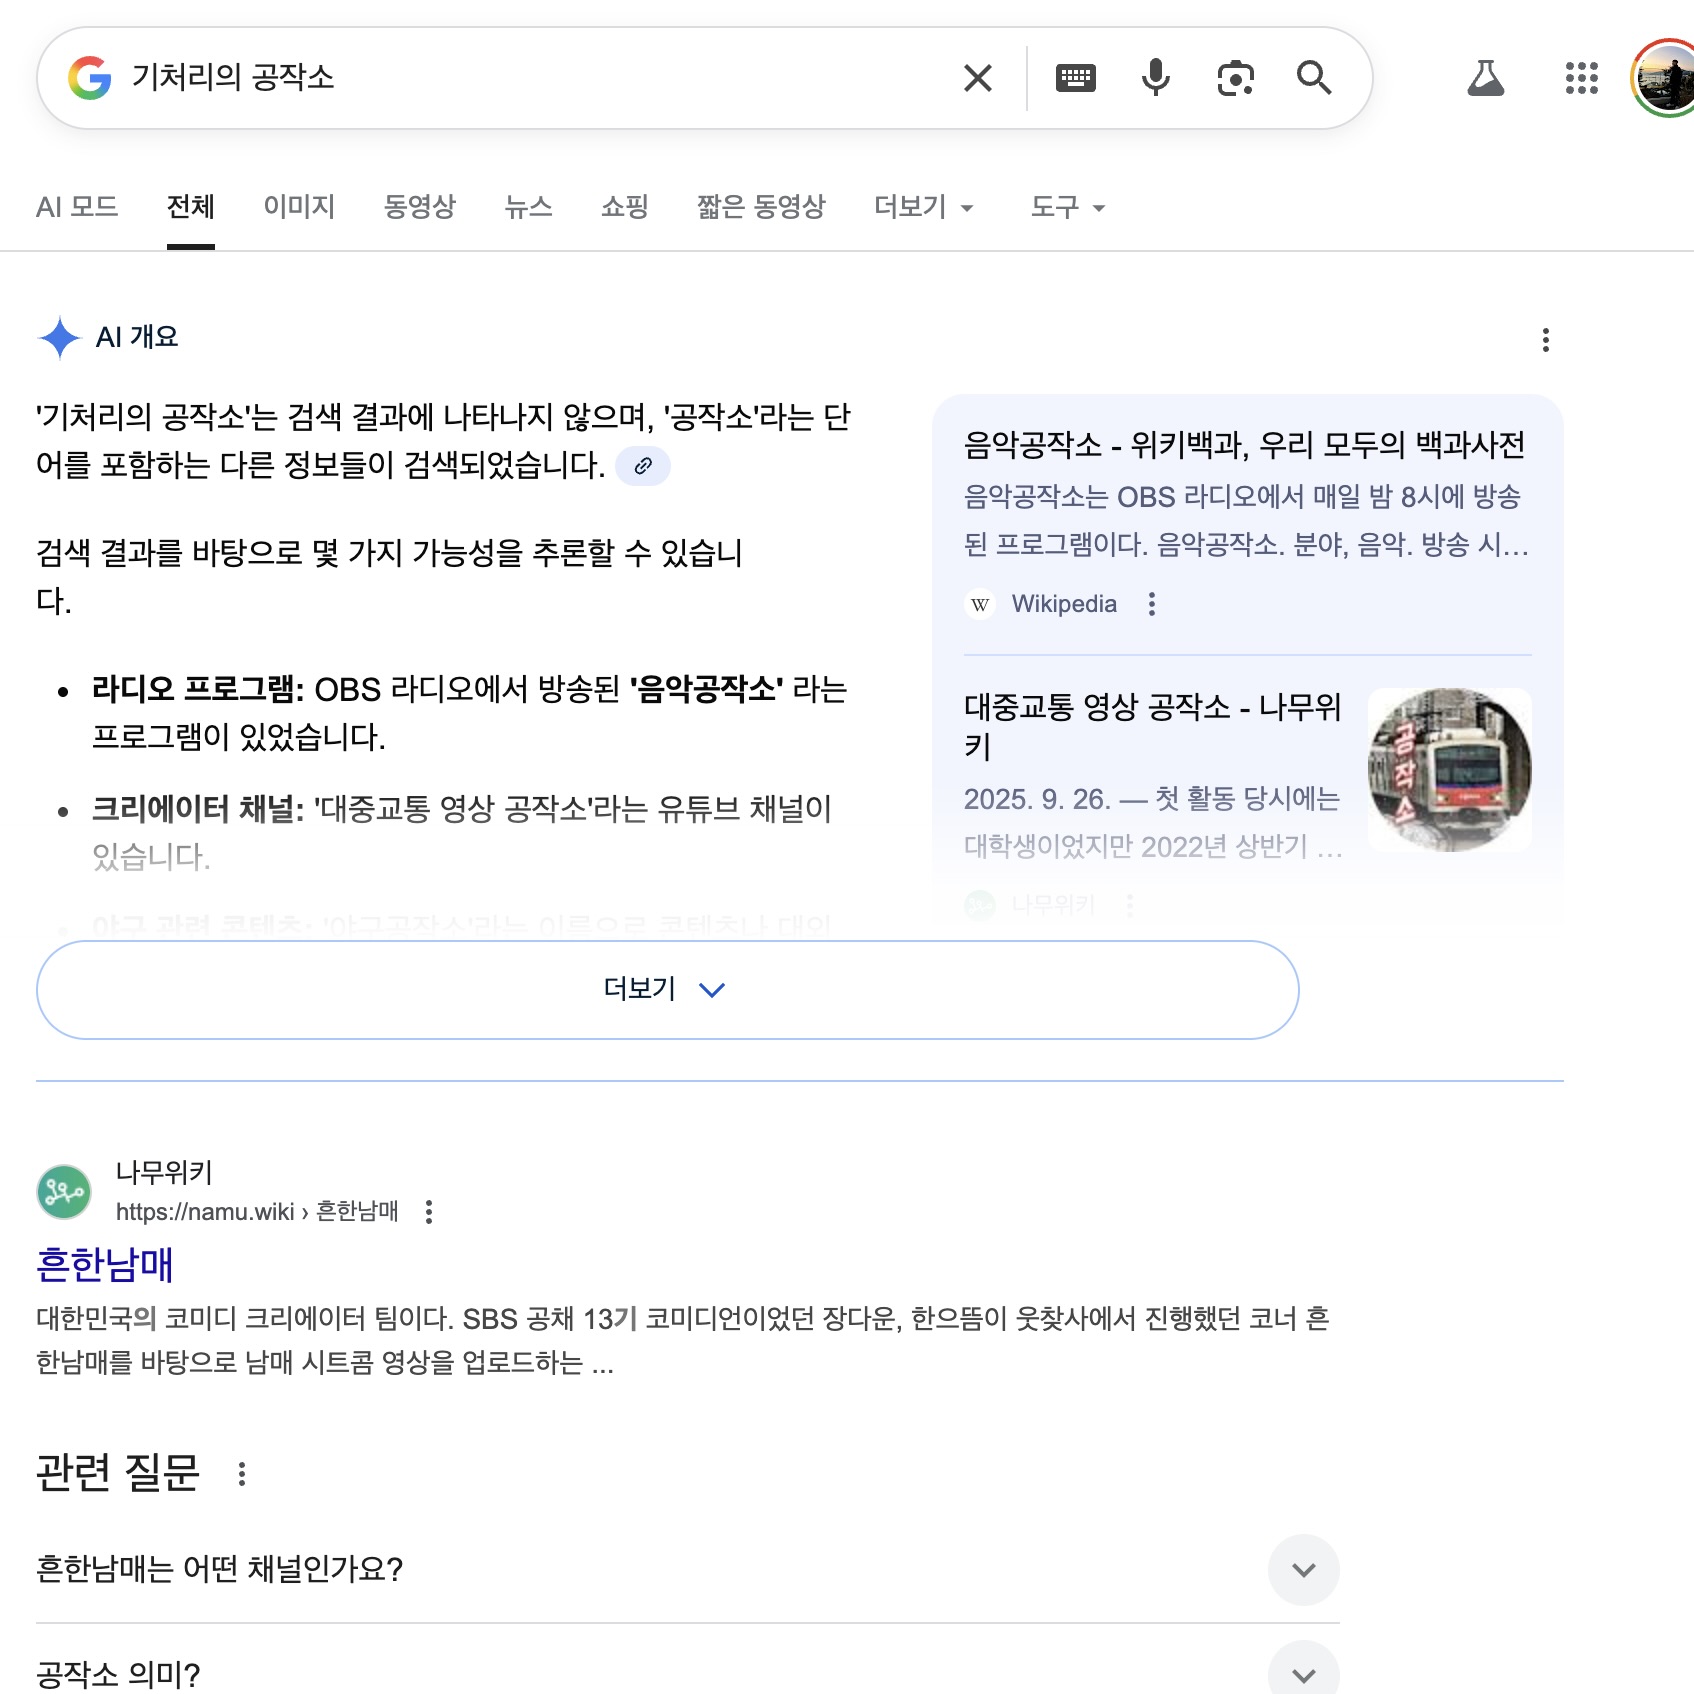Click the magnifying glass to search

1315,77
